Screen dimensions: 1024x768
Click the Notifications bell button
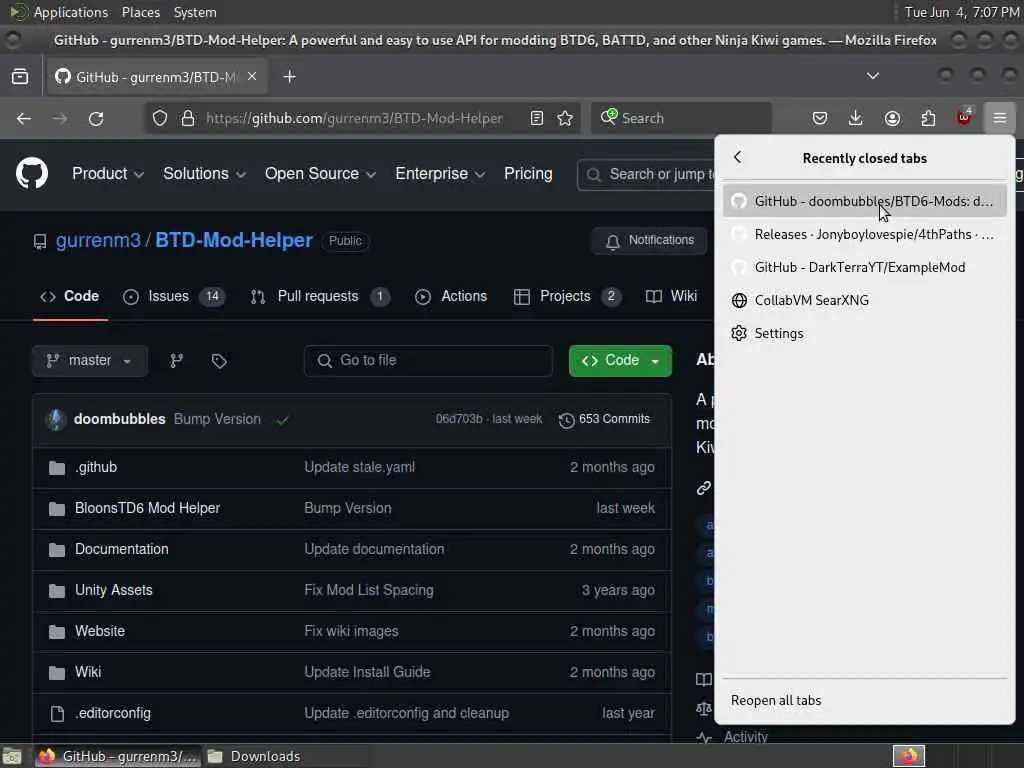point(648,241)
